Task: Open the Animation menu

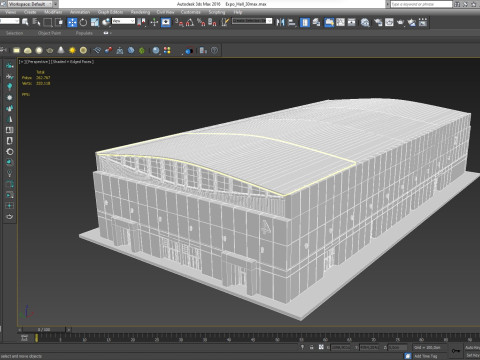Action: tap(80, 12)
